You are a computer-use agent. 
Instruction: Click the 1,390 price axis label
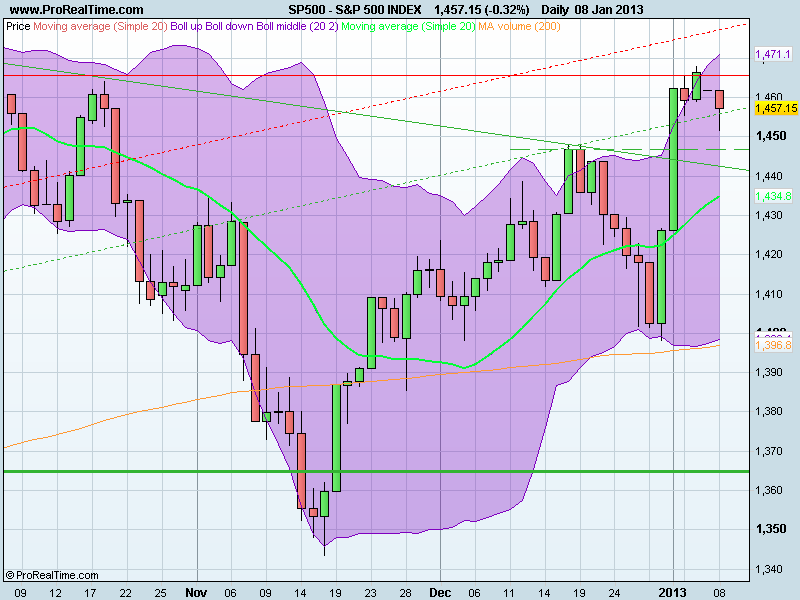(769, 372)
